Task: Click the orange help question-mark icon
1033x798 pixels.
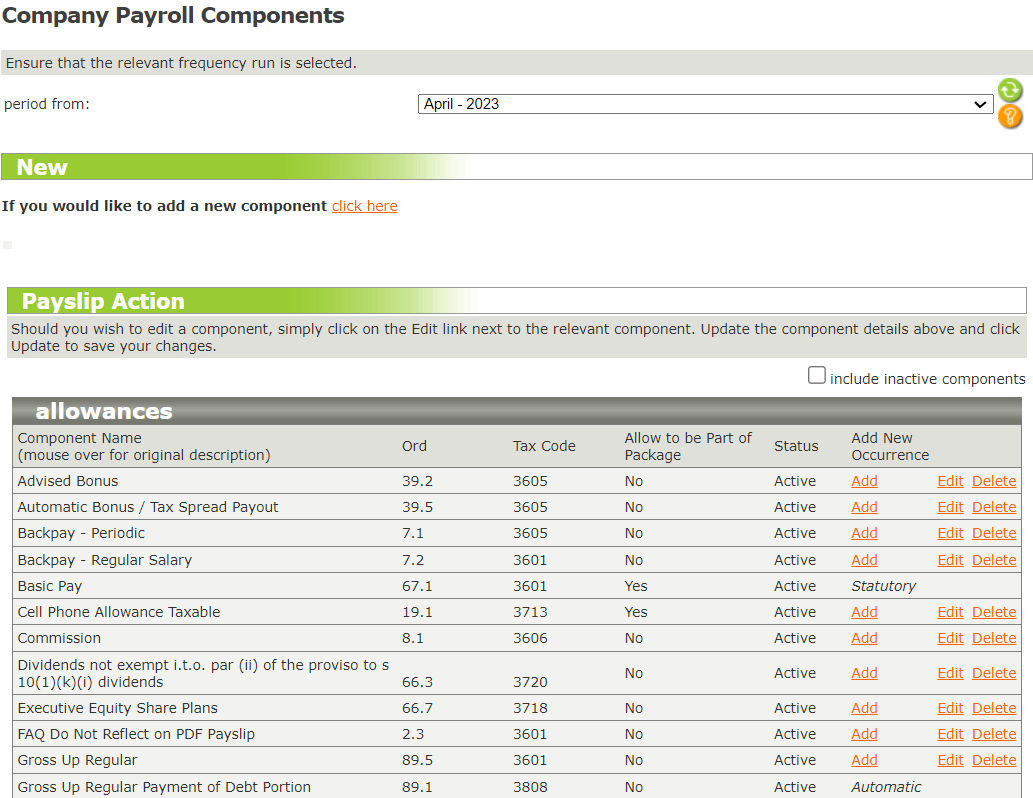Action: 1010,116
